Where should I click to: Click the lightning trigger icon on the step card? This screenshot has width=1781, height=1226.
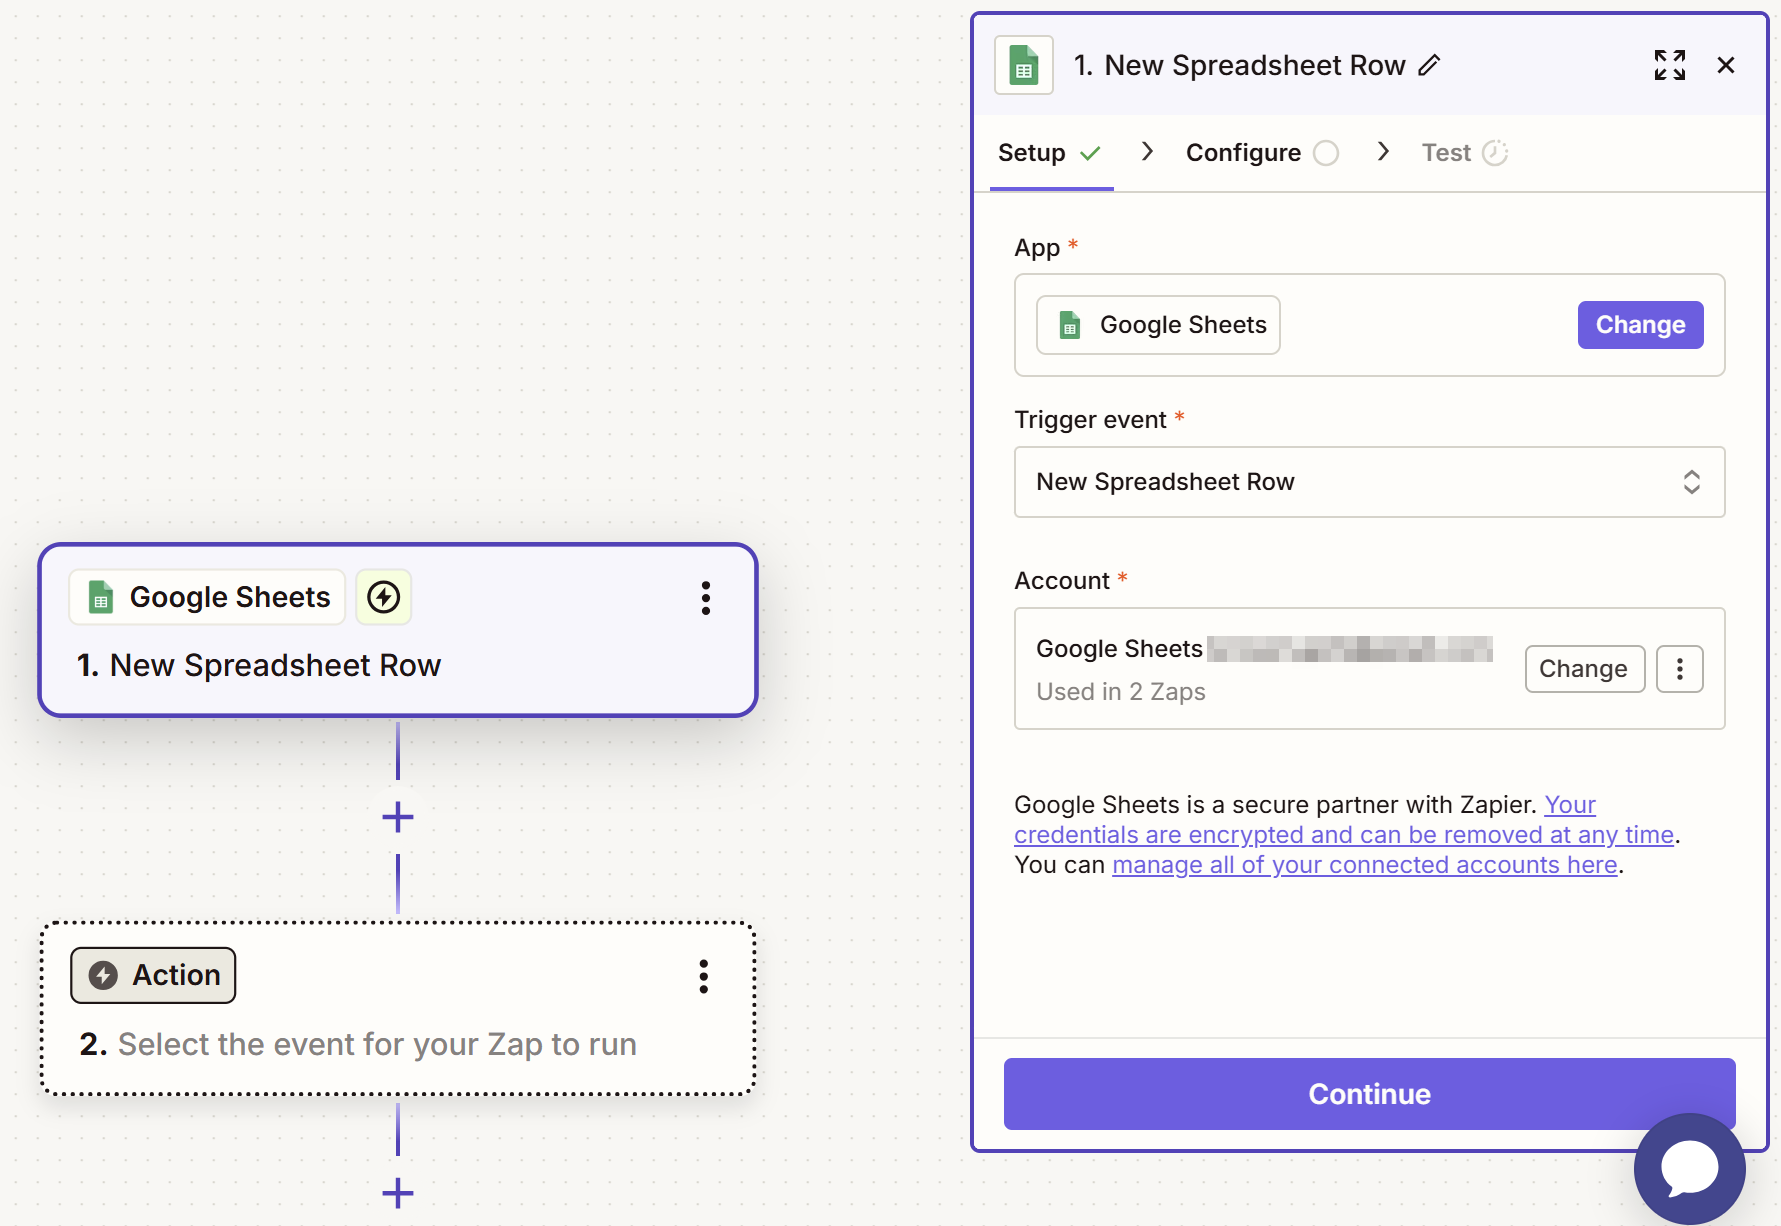click(x=383, y=597)
